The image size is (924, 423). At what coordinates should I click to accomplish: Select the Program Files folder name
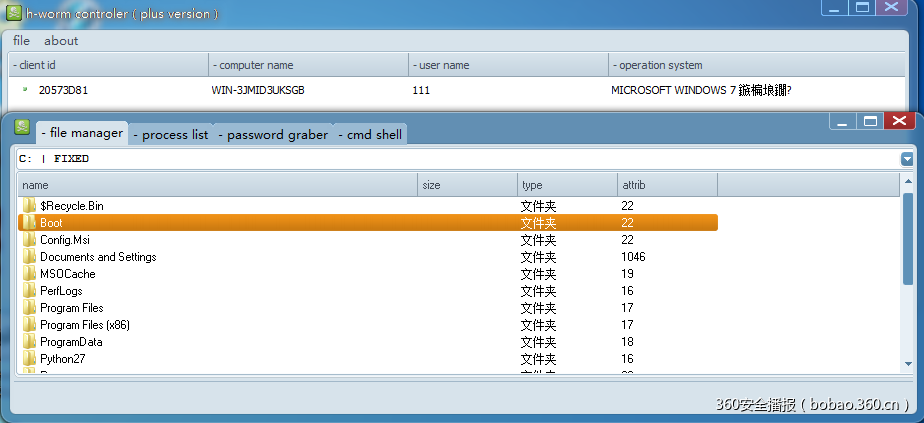click(x=72, y=308)
